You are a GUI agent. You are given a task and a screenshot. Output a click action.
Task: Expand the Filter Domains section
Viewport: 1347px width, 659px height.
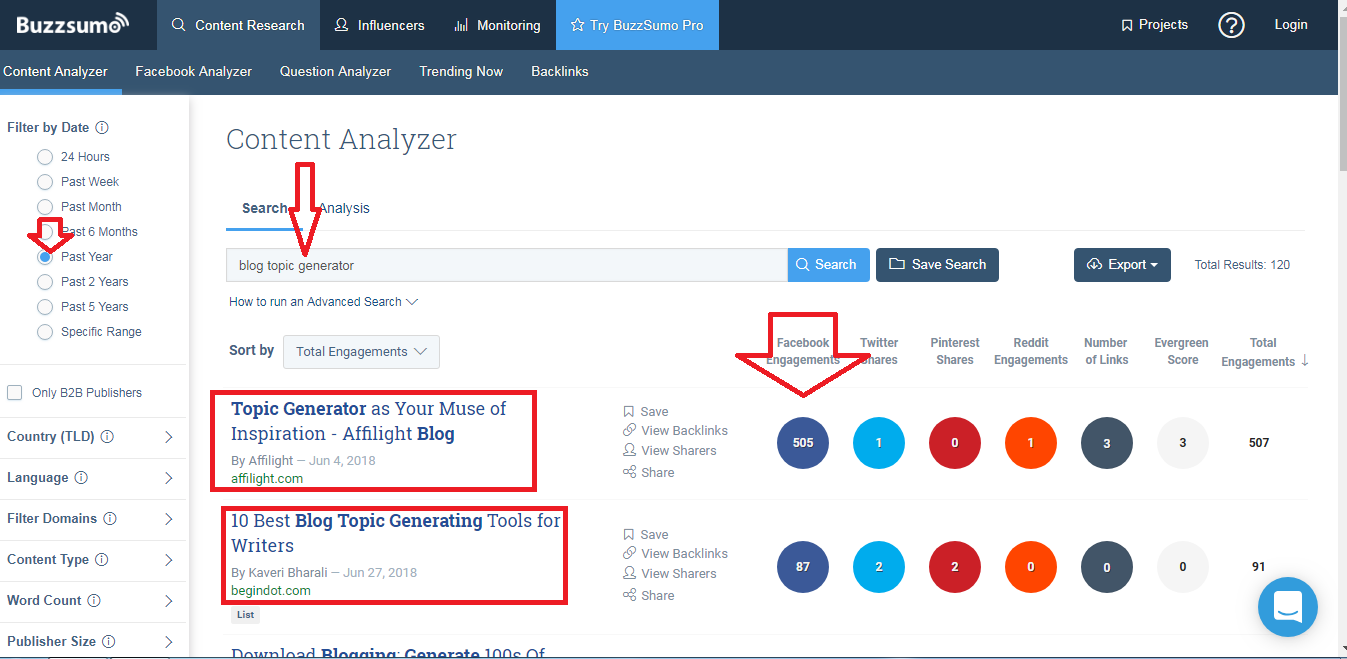168,519
